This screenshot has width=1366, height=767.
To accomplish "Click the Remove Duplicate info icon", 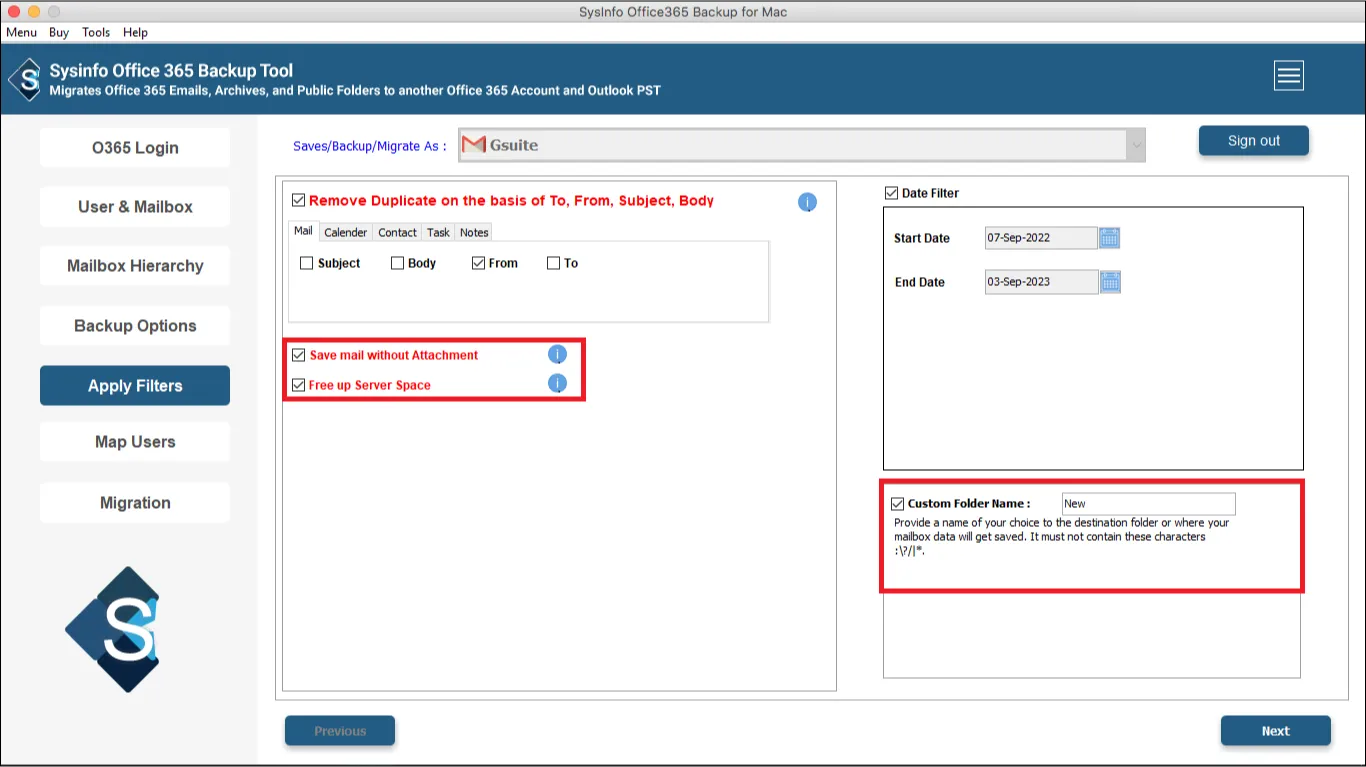I will click(807, 202).
